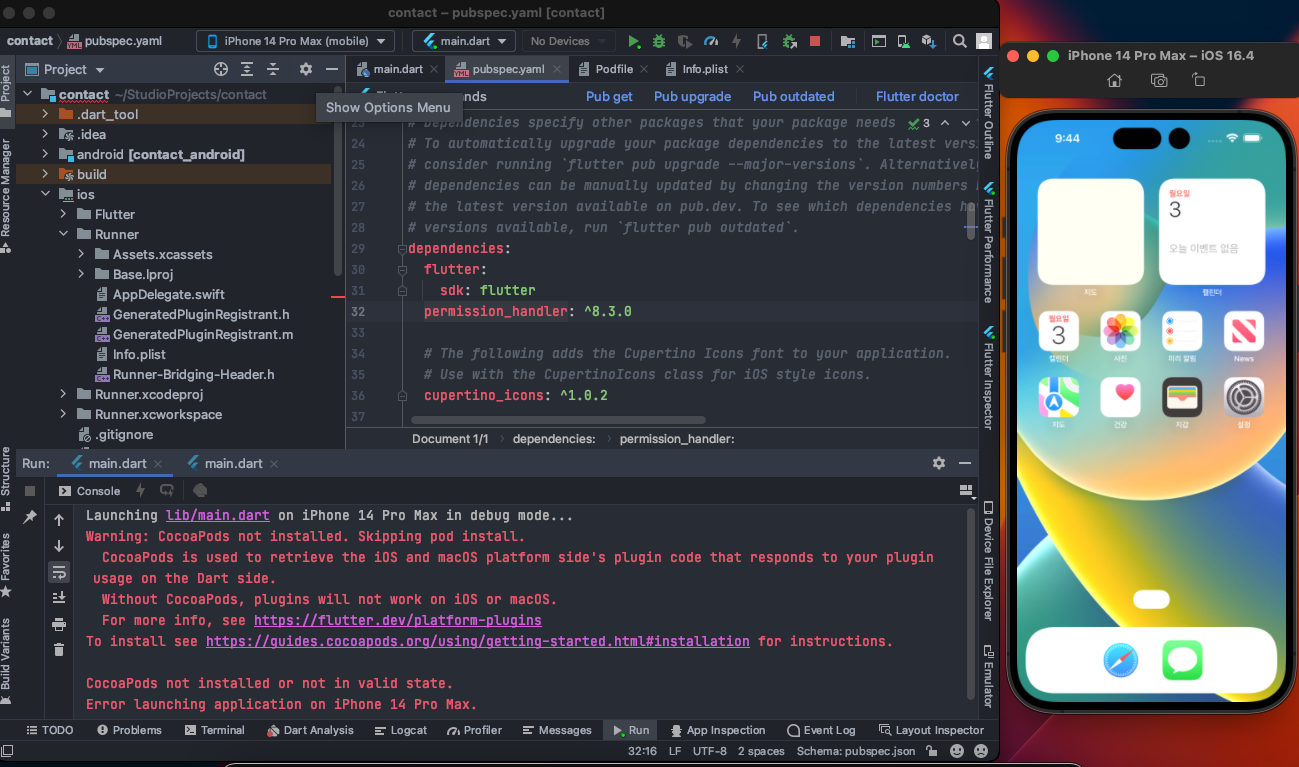Open the Logcat tool tab
1299x767 pixels.
coord(400,730)
